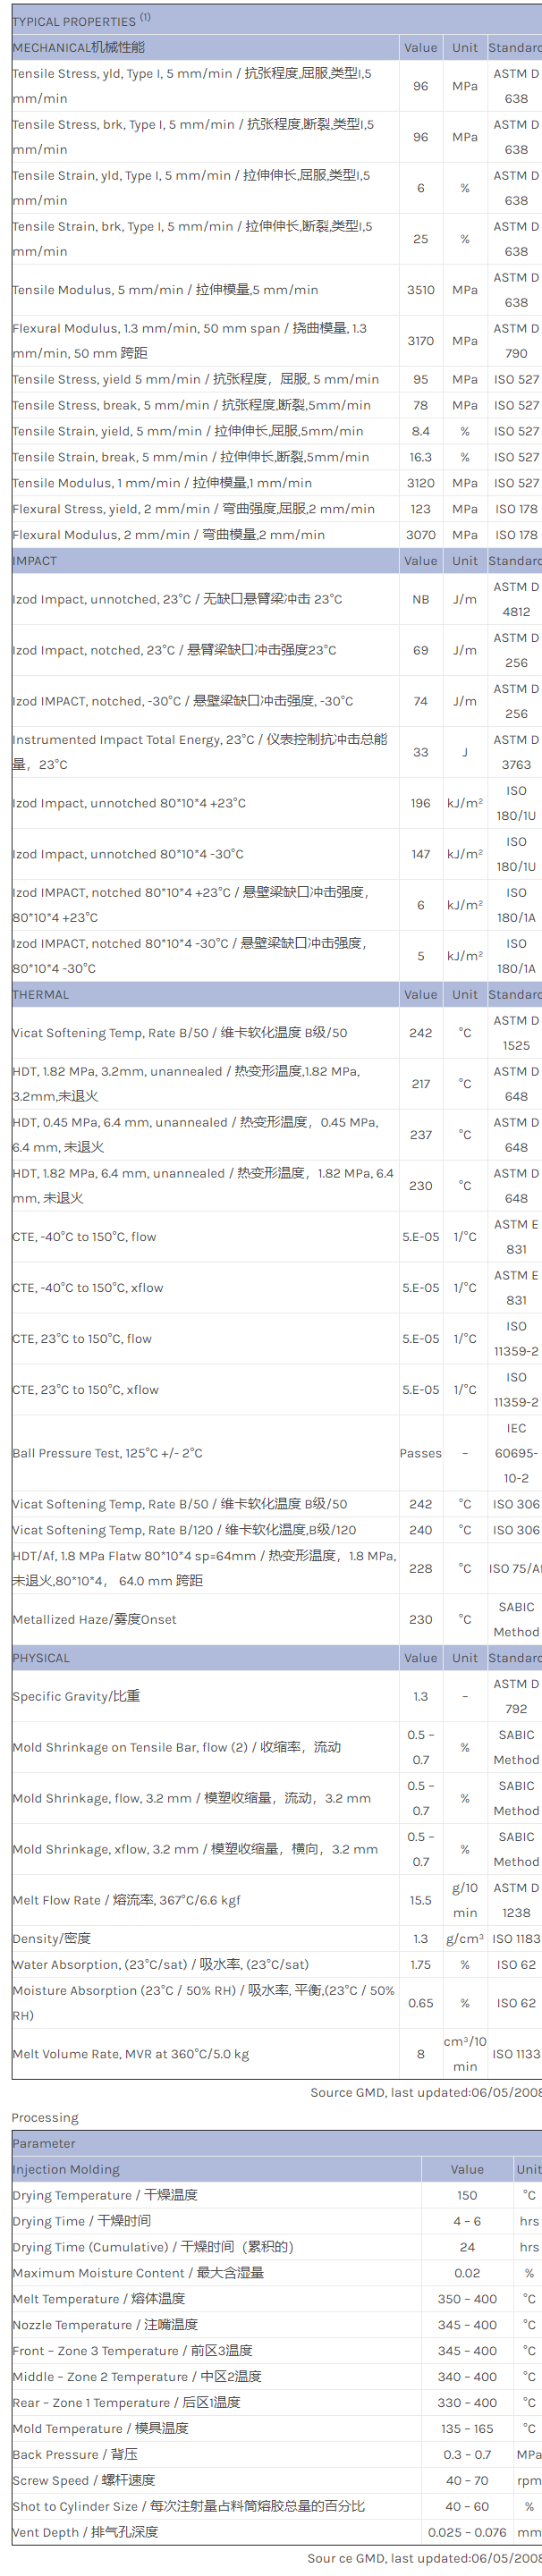Select the Maximum Moisture Content row
This screenshot has width=542, height=2576.
coord(138,2273)
